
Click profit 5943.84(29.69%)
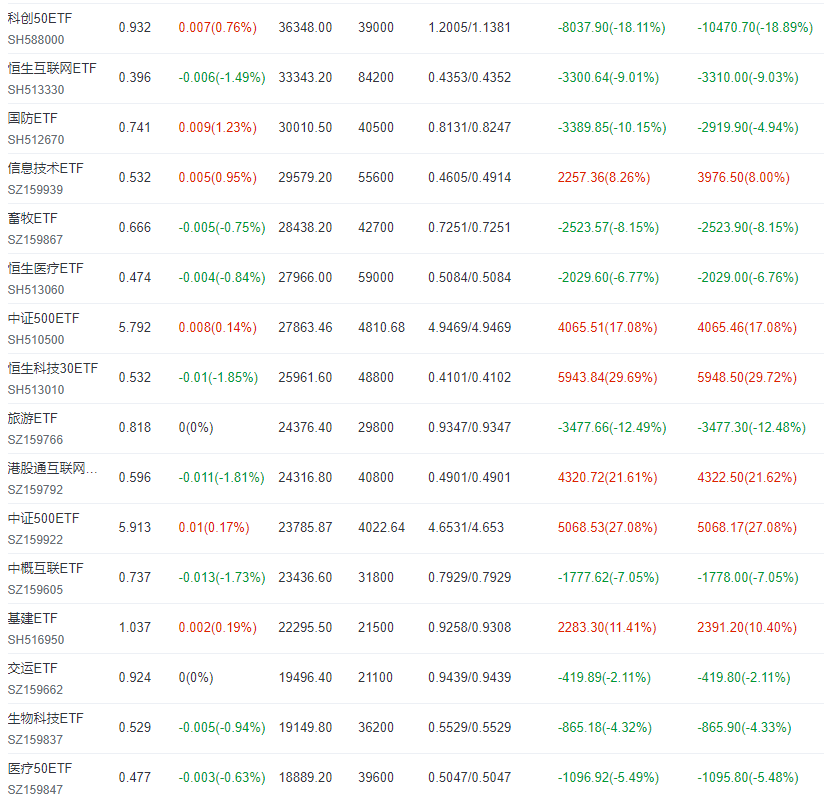607,377
